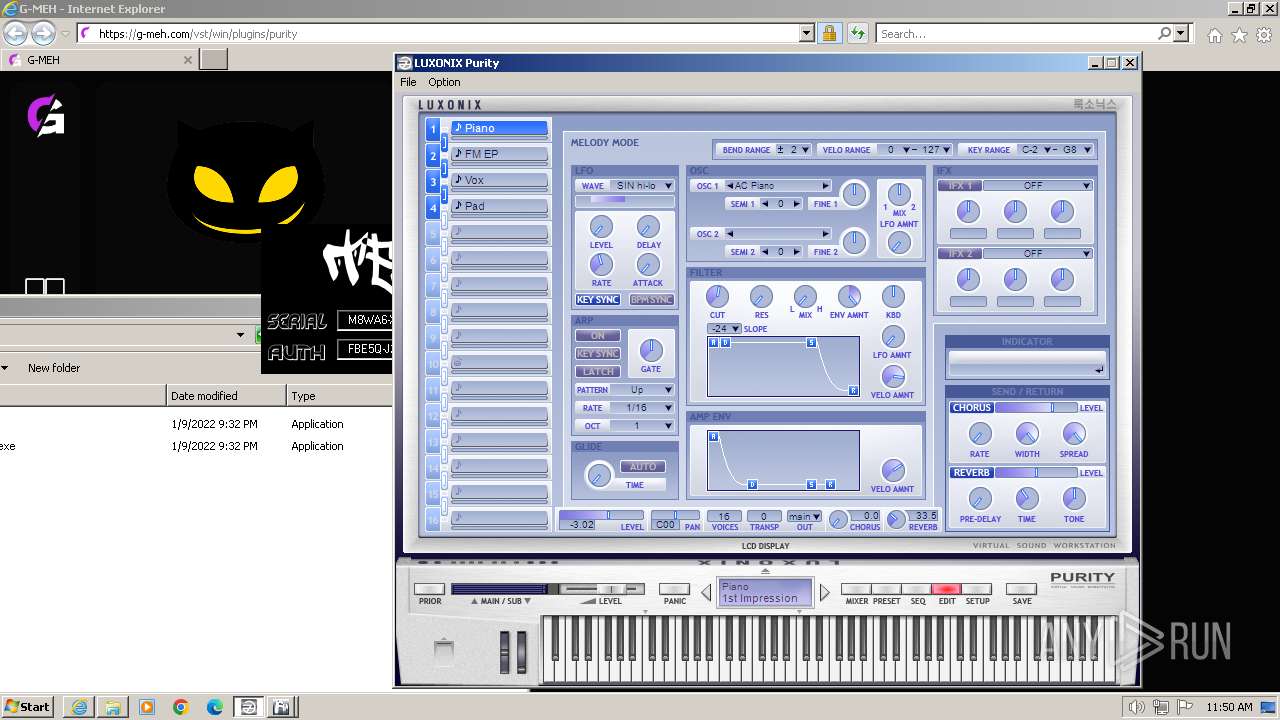Turn the arpeggiator ON

pyautogui.click(x=598, y=336)
